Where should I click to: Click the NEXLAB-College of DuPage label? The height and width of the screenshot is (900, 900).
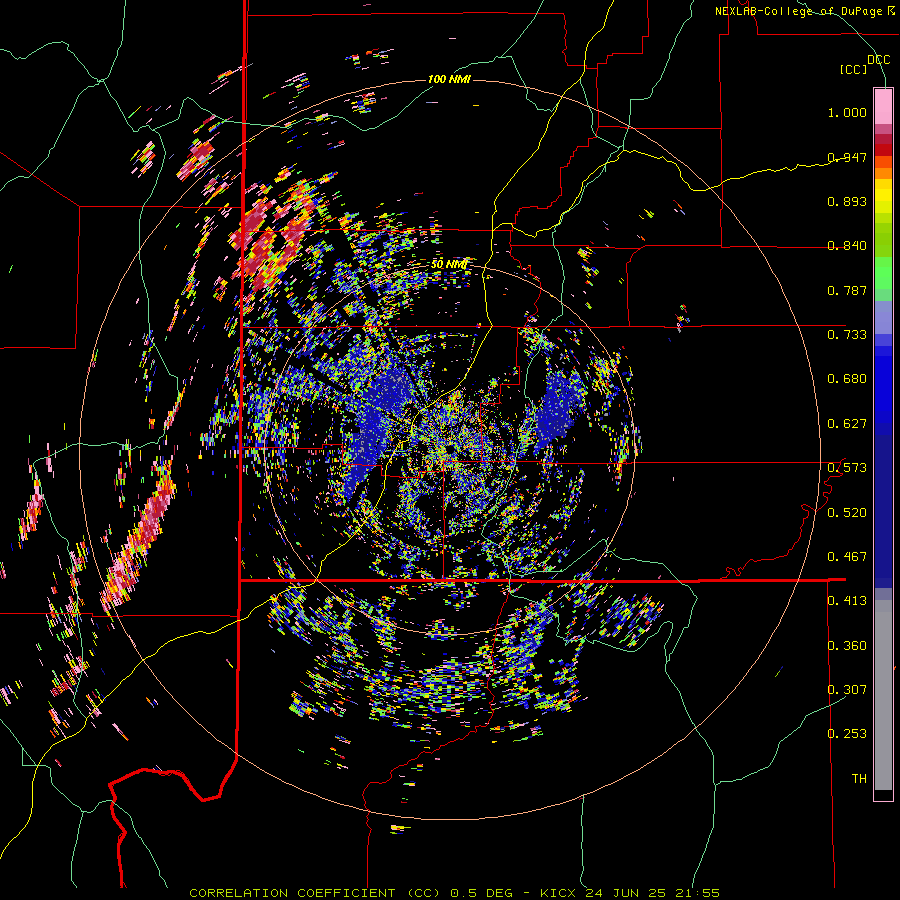tap(805, 11)
